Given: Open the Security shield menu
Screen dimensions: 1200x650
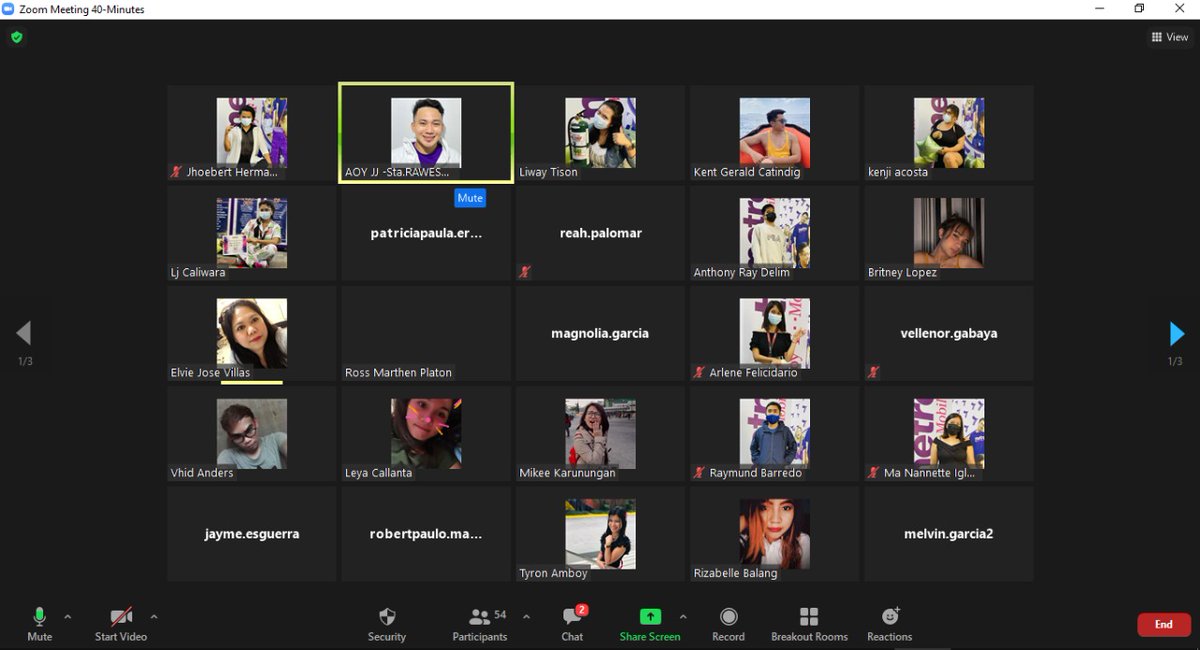Looking at the screenshot, I should (x=387, y=624).
